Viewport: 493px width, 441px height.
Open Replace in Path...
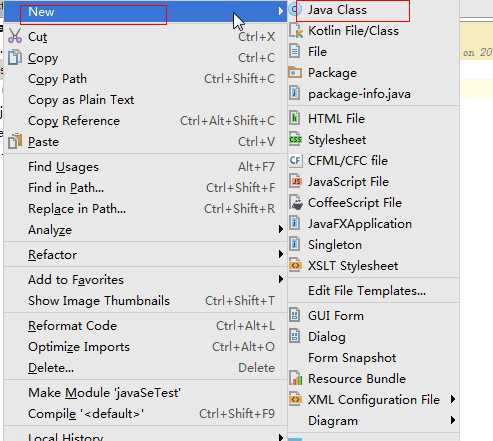(x=145, y=209)
